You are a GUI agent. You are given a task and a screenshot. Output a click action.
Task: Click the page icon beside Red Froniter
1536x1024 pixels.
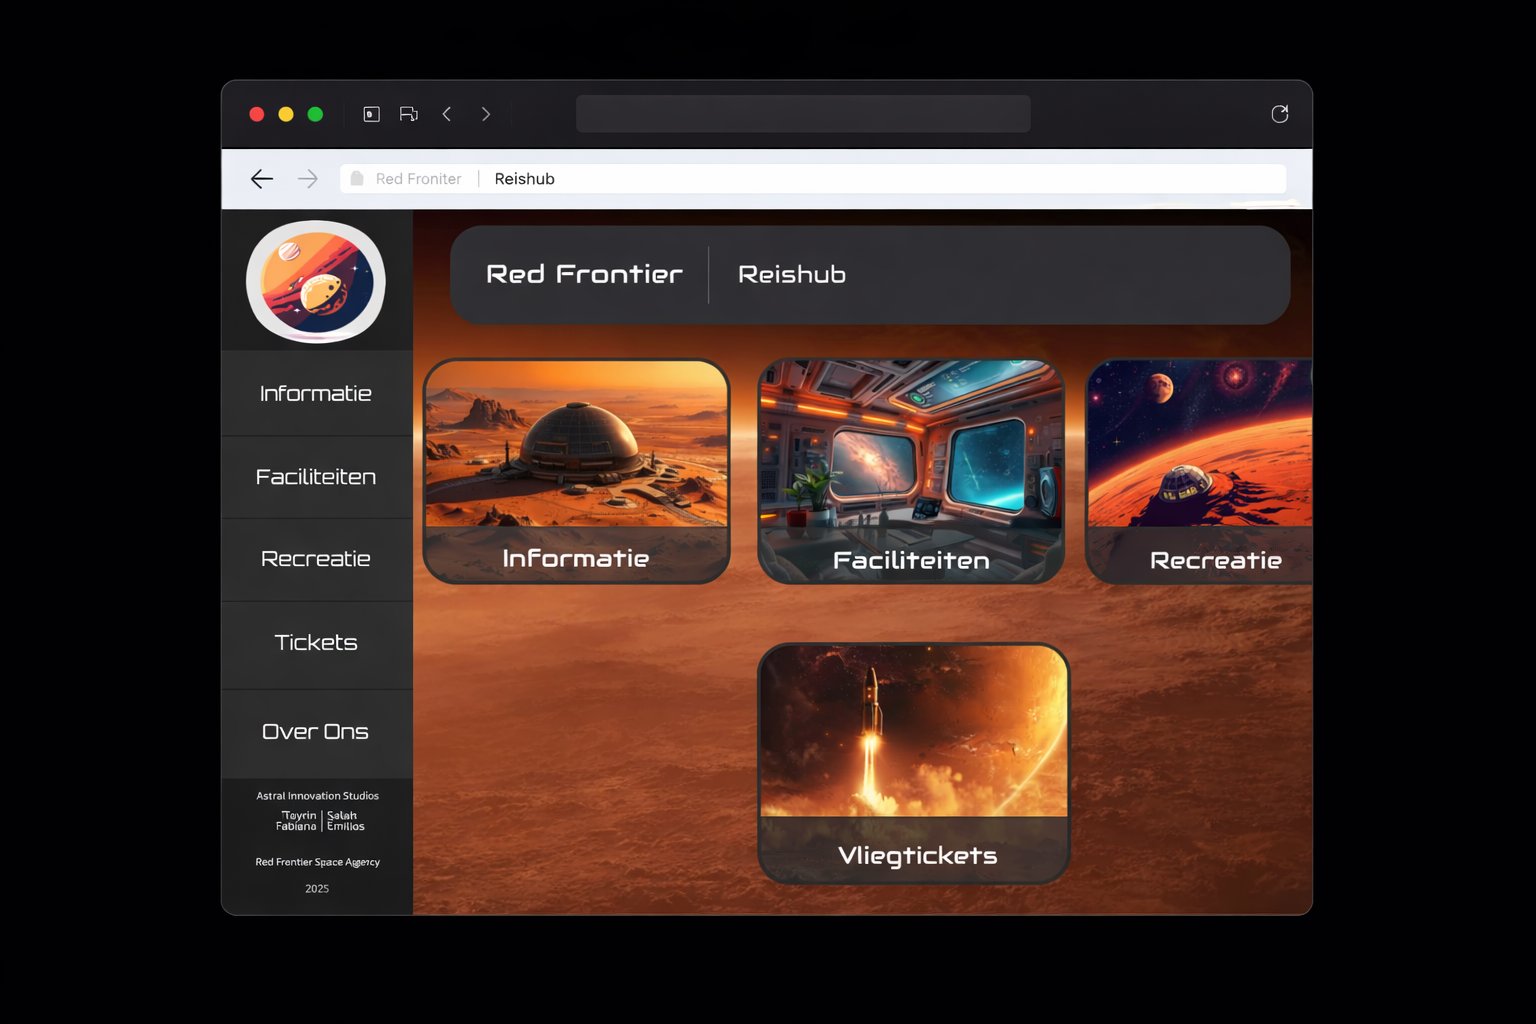(x=357, y=178)
